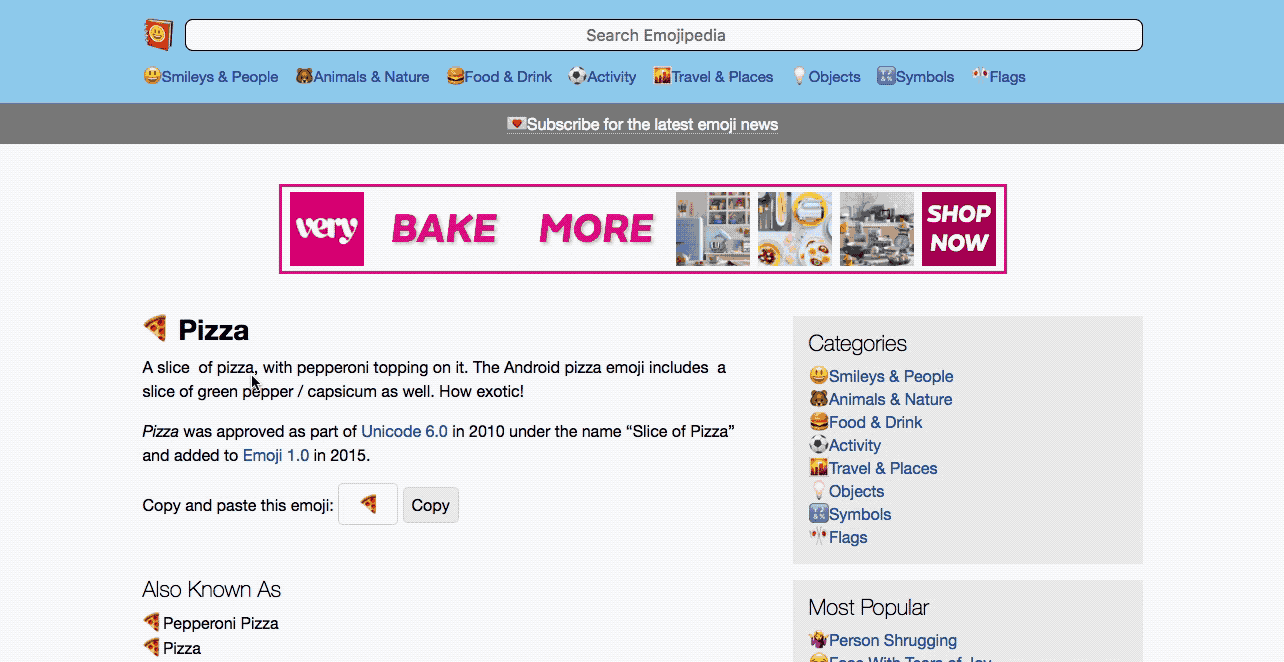This screenshot has height=662, width=1284.
Task: Click the bear icon next to Animals & Nature in sidebar
Action: coord(818,399)
